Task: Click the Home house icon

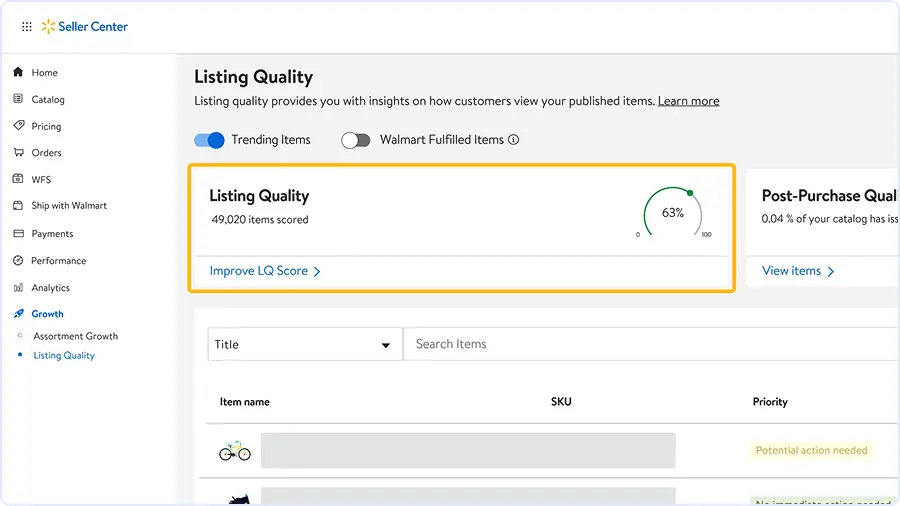Action: point(18,72)
